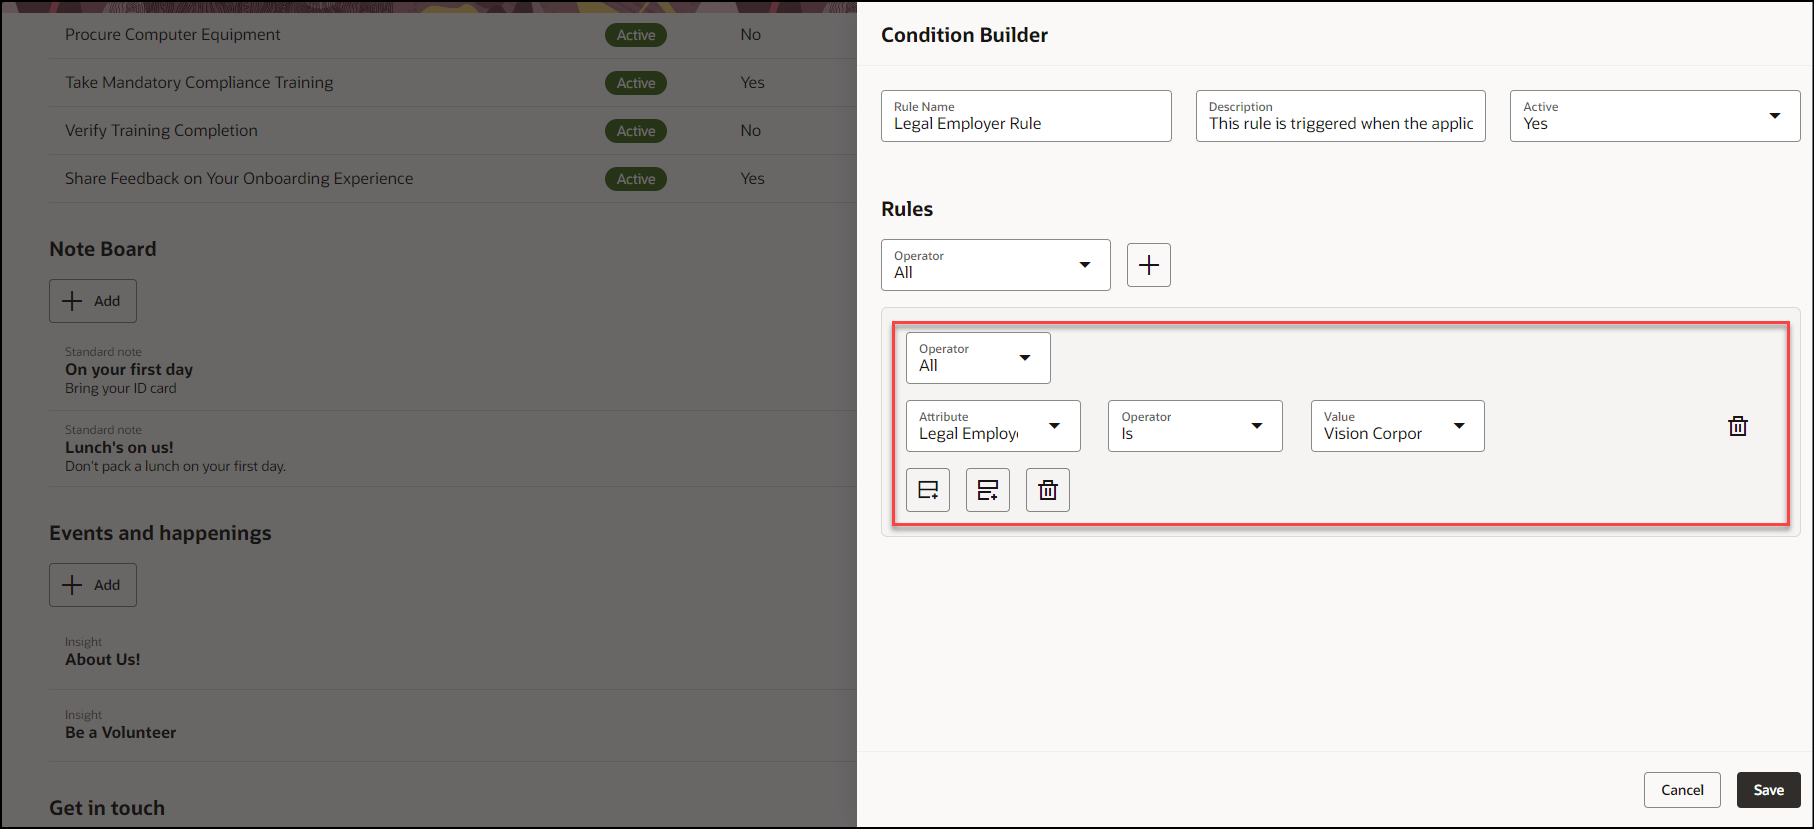Select Procure Computer Equipment task row
The width and height of the screenshot is (1814, 829).
(x=452, y=35)
